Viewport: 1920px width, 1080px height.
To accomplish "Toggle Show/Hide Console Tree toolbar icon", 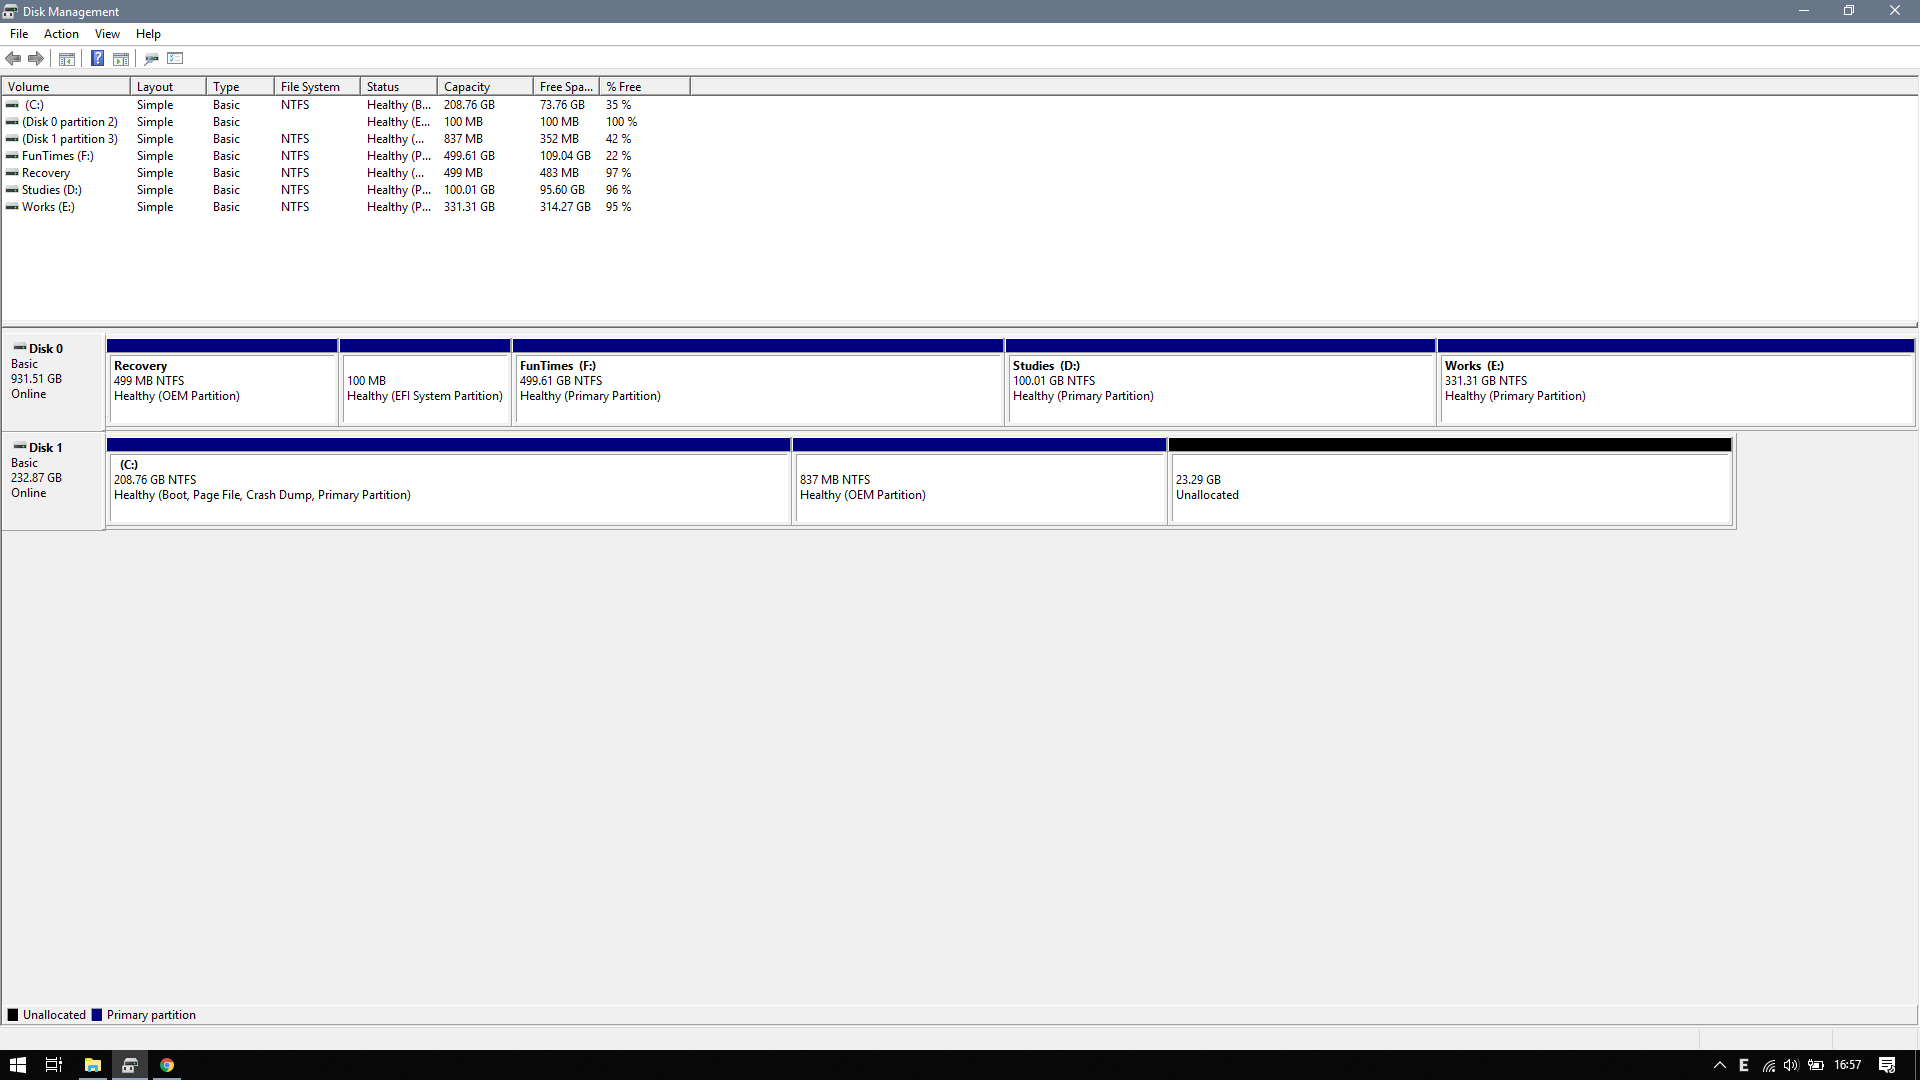I will [67, 58].
